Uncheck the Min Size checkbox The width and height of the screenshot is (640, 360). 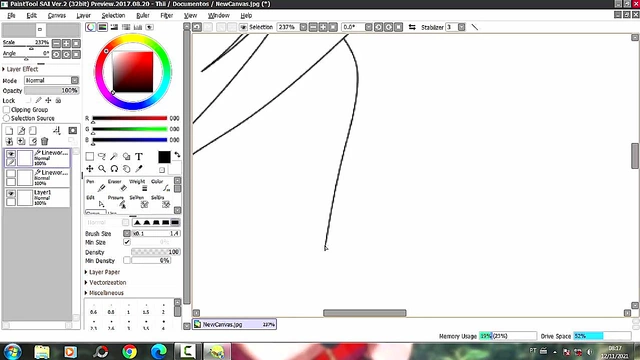pyautogui.click(x=127, y=242)
